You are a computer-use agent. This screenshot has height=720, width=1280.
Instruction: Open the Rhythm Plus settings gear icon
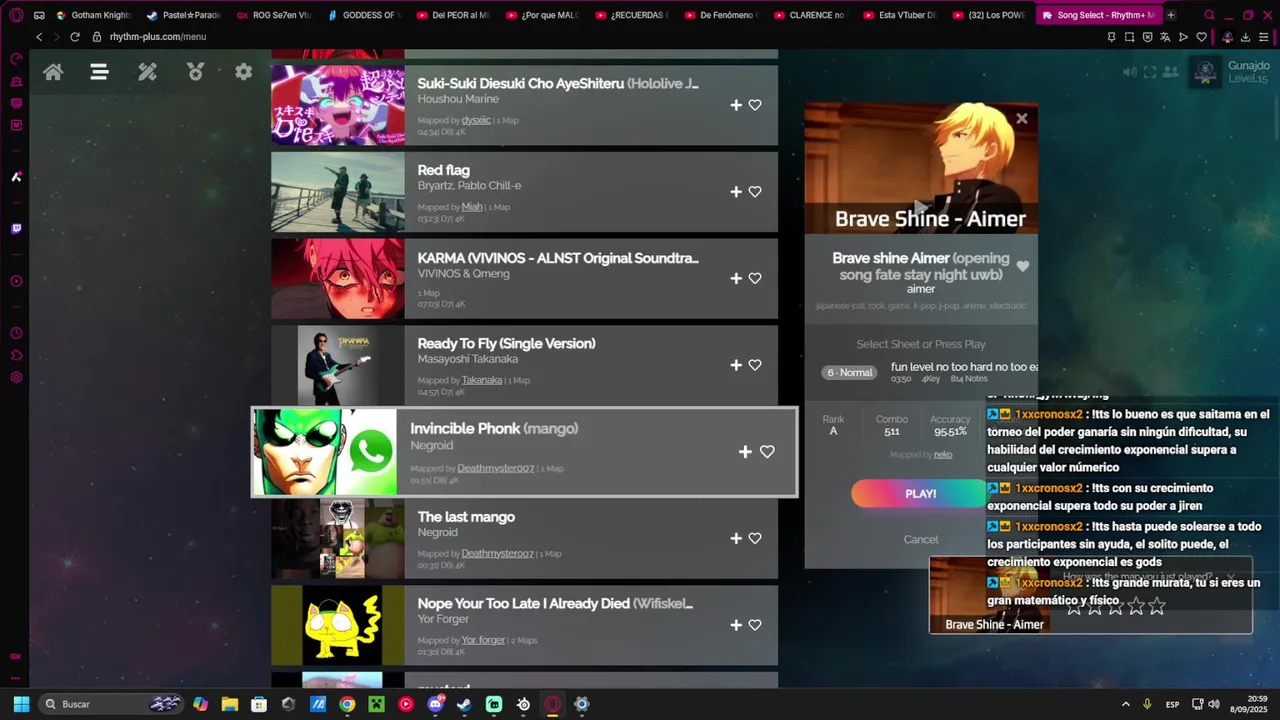tap(243, 72)
